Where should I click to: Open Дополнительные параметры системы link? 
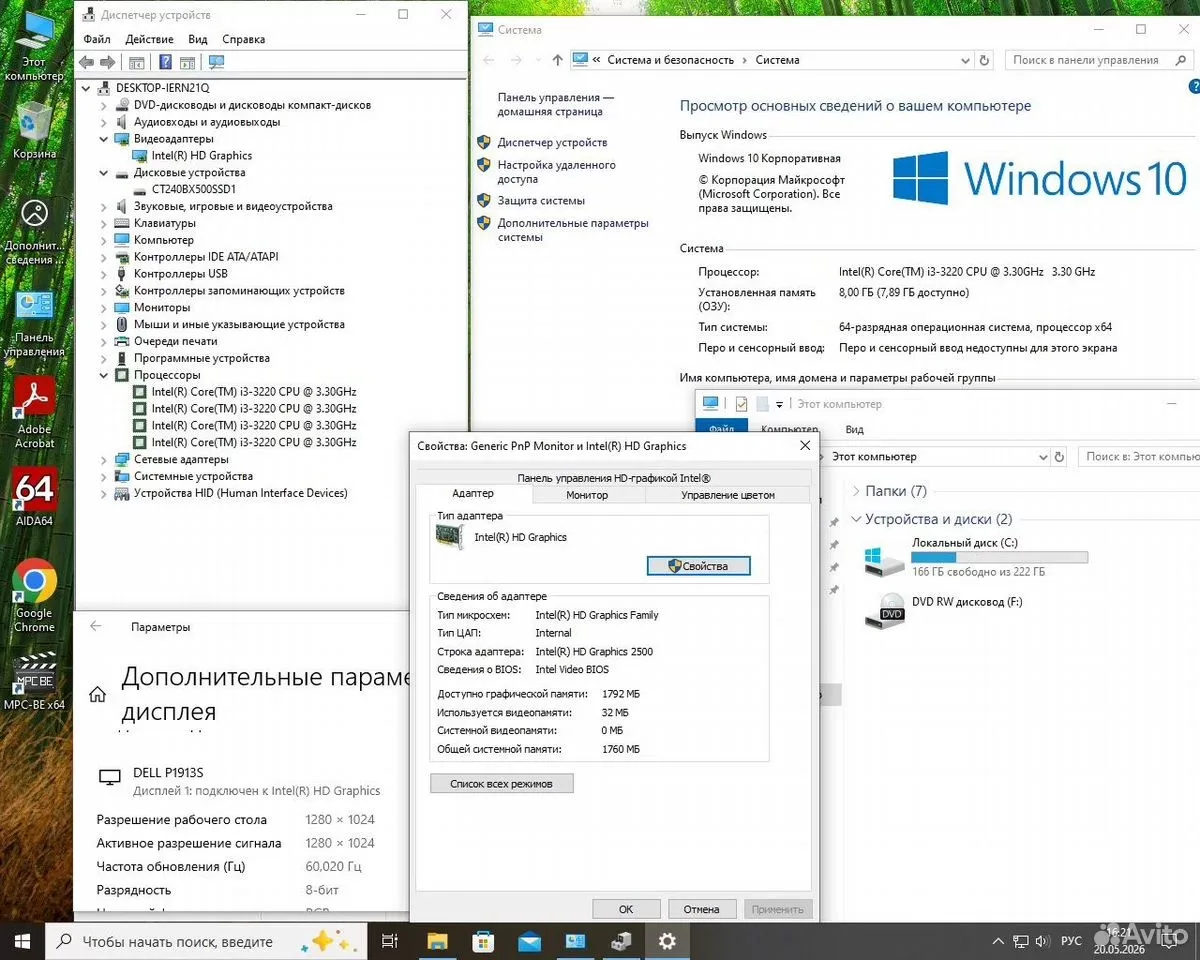573,230
